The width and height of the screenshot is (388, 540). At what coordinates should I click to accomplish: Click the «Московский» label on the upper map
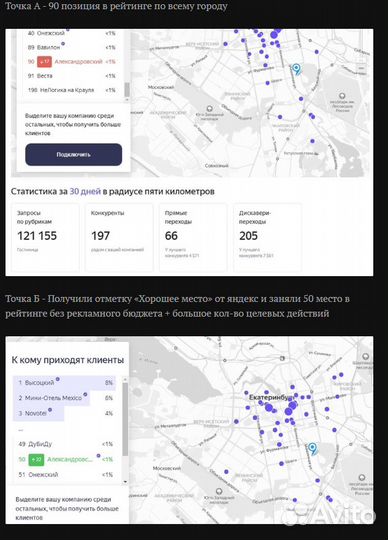coord(161,87)
